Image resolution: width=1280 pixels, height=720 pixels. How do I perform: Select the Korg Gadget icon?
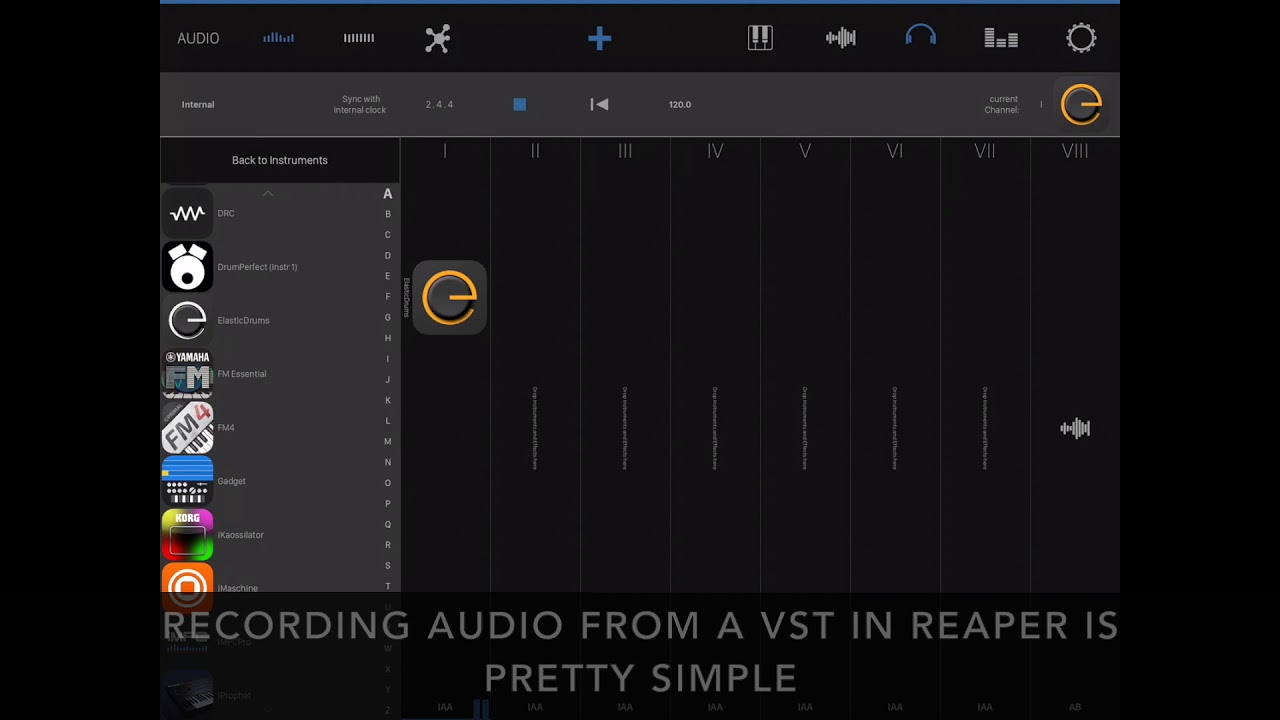[187, 481]
